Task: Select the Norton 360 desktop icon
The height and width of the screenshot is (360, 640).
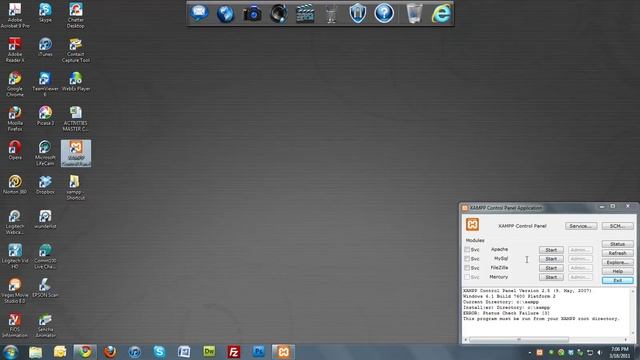Action: point(15,184)
